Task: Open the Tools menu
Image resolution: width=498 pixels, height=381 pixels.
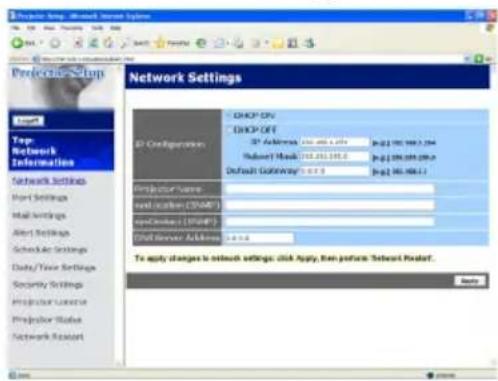Action: (x=97, y=28)
